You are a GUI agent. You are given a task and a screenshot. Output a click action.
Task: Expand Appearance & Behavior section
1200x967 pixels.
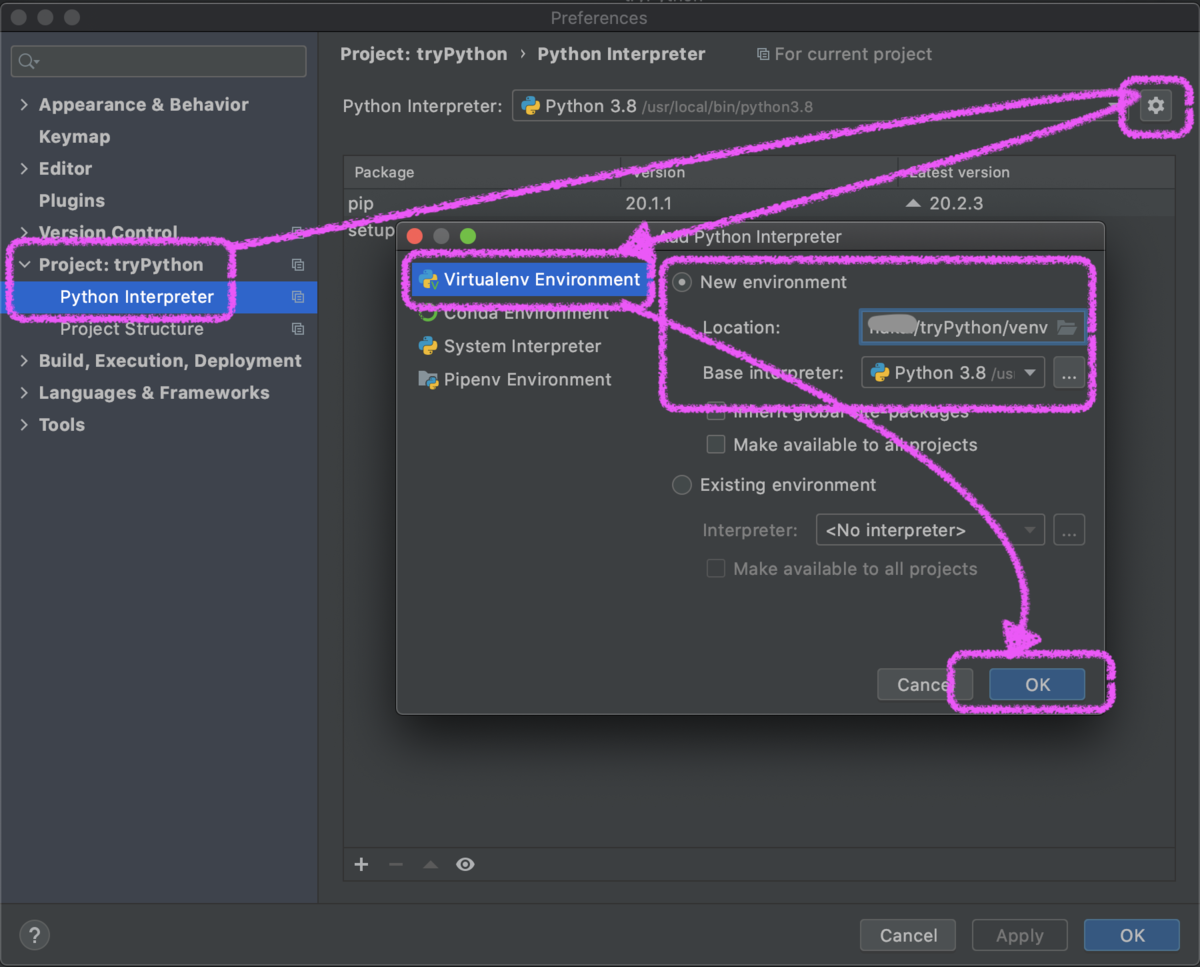(25, 105)
